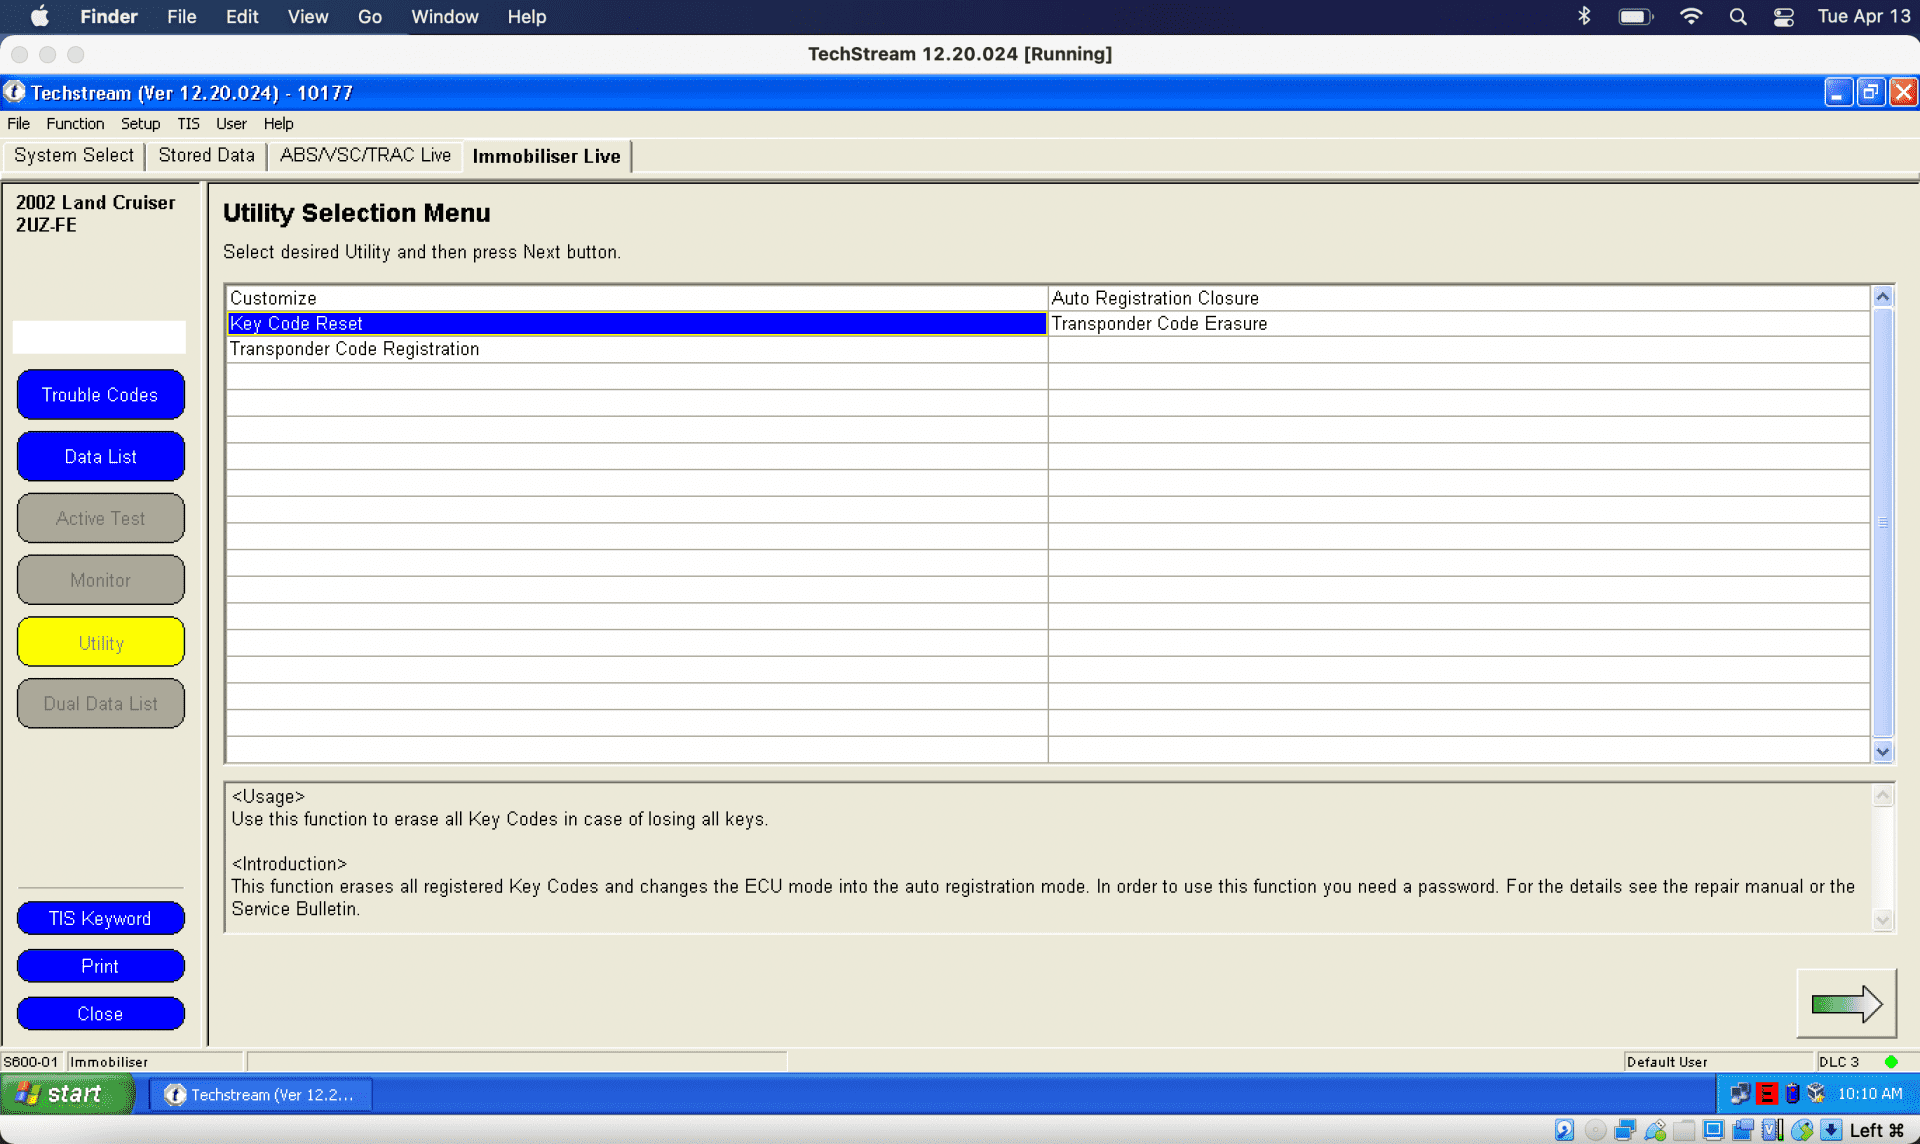
Task: Click the usage description scroll down arrow
Action: [x=1883, y=920]
